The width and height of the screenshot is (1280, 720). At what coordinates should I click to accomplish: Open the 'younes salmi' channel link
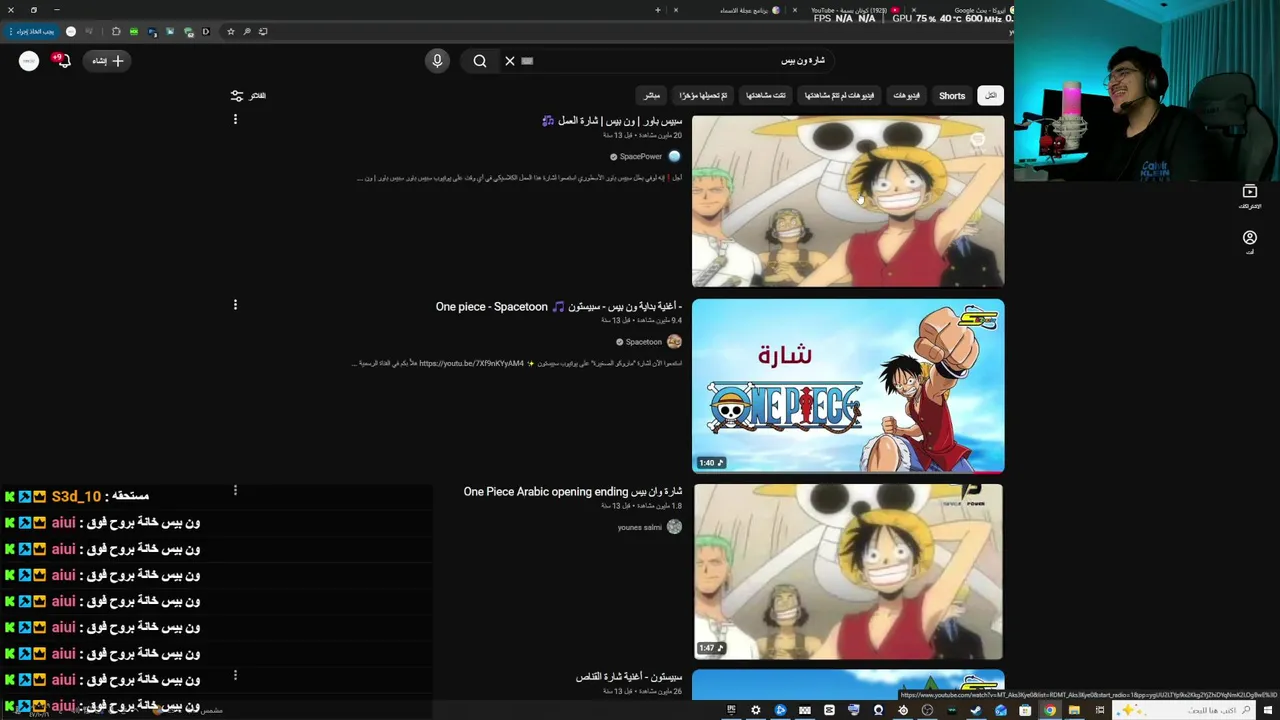point(640,527)
